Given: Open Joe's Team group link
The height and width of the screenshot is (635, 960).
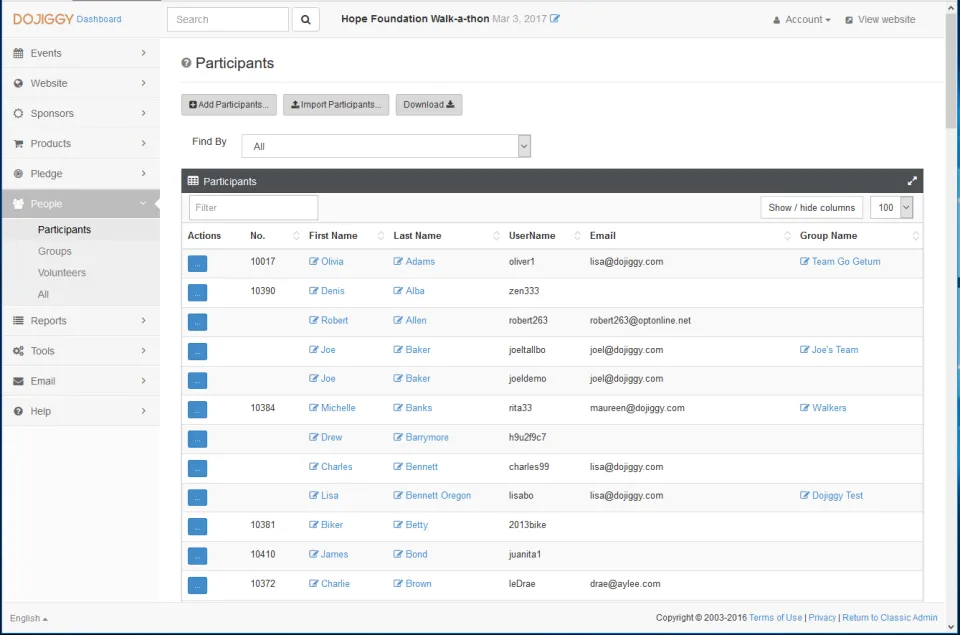Looking at the screenshot, I should [x=834, y=350].
